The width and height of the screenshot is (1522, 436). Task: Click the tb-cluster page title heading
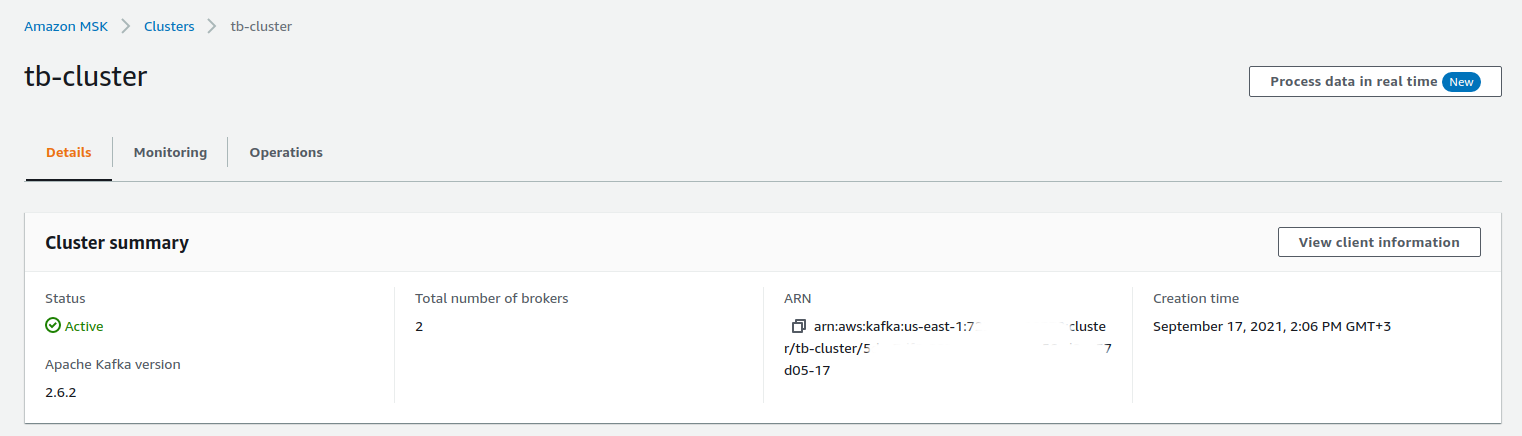pyautogui.click(x=86, y=77)
